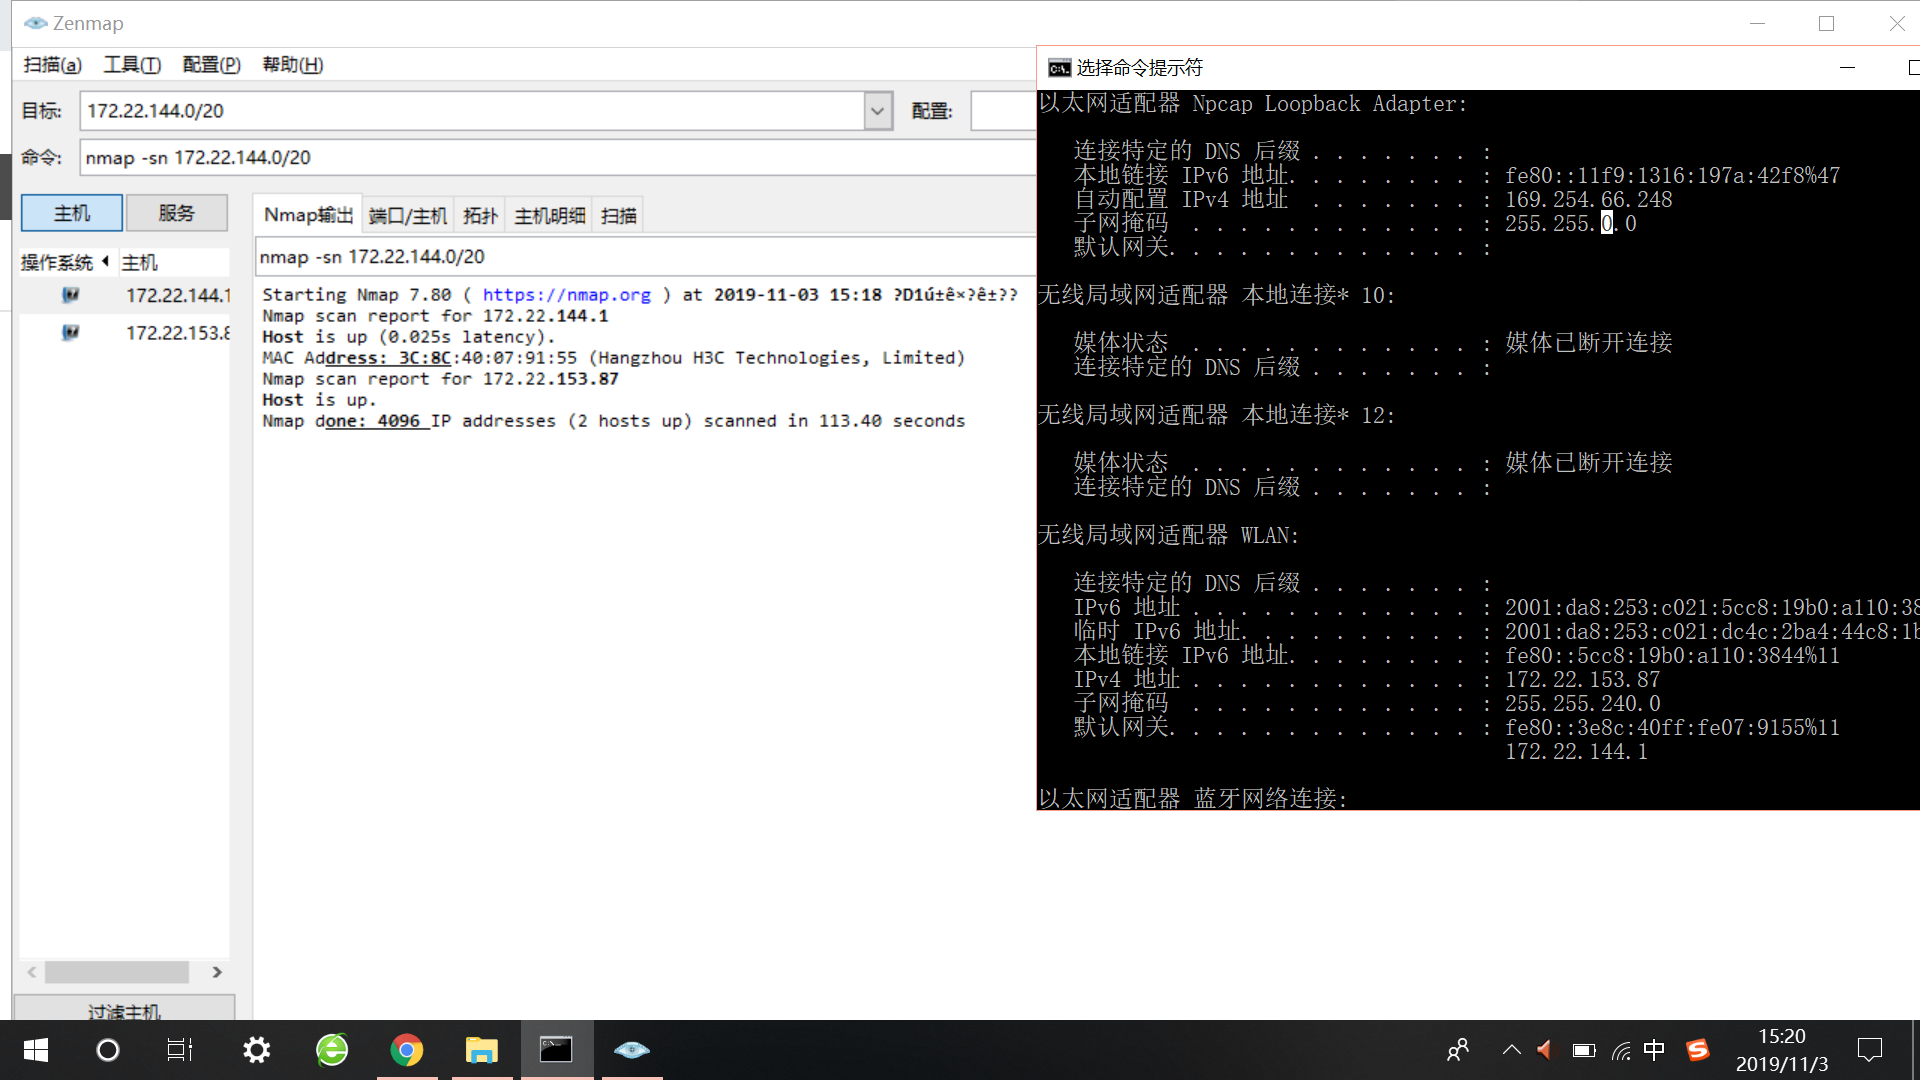This screenshot has height=1080, width=1920.
Task: Toggle Chinese input mode indicator 中
Action: (x=1654, y=1050)
